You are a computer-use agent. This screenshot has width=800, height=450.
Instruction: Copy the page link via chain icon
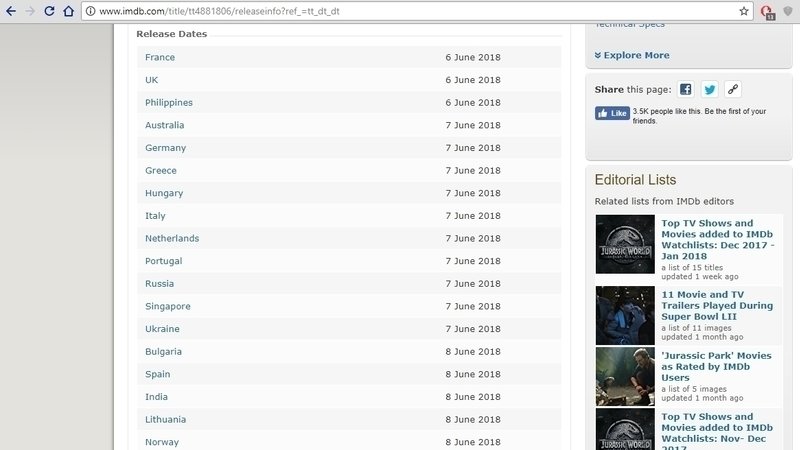[x=733, y=89]
